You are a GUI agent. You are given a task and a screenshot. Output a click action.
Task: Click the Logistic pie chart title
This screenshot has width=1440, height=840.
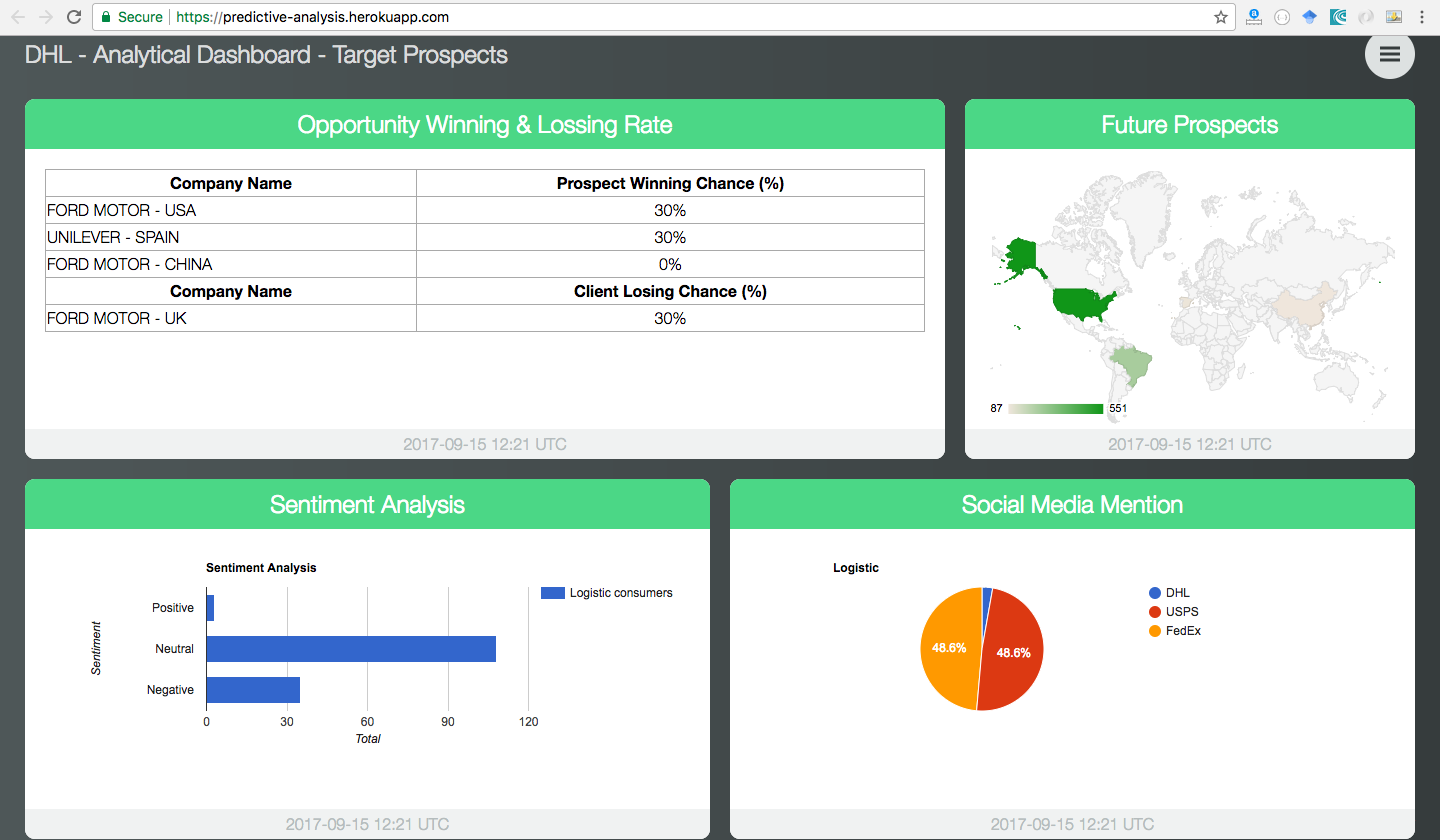(x=856, y=567)
